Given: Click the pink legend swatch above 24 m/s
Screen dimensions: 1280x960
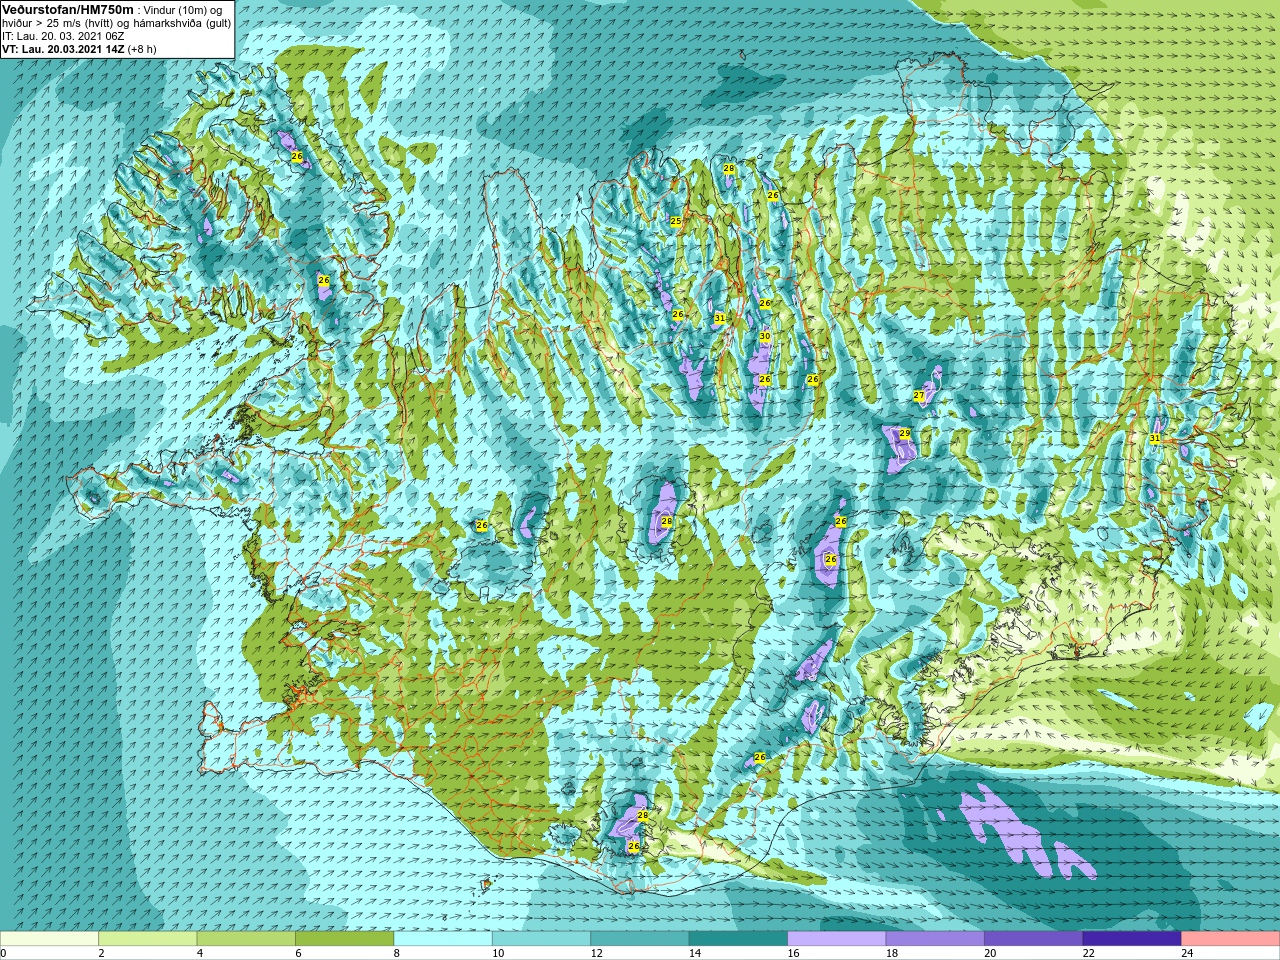Looking at the screenshot, I should [x=1231, y=939].
